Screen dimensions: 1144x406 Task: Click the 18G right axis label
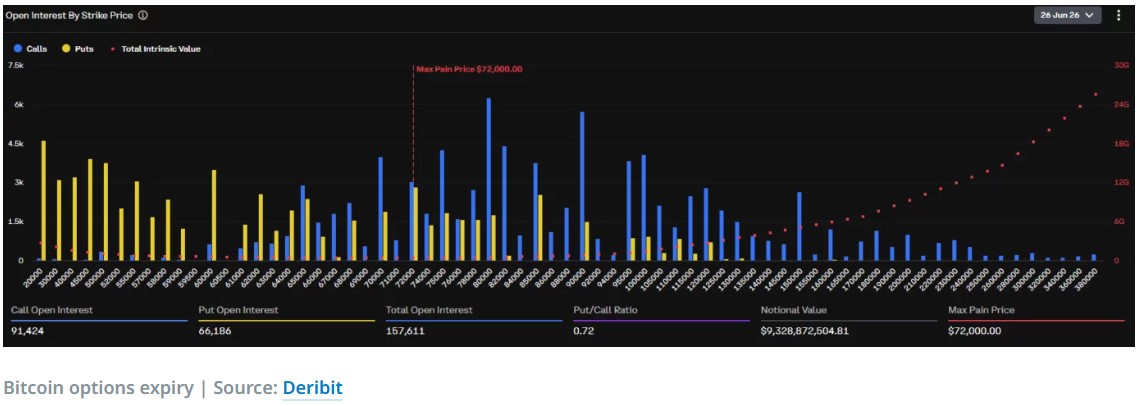(x=1121, y=144)
